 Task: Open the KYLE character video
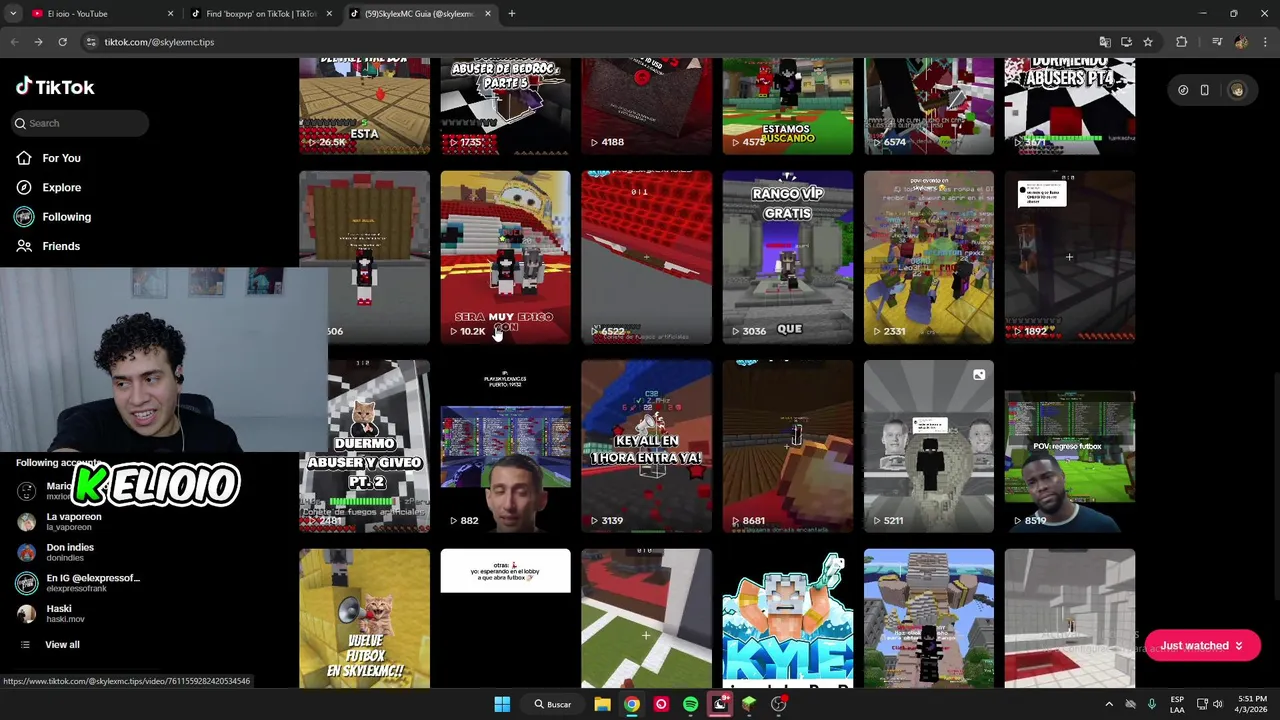click(788, 618)
